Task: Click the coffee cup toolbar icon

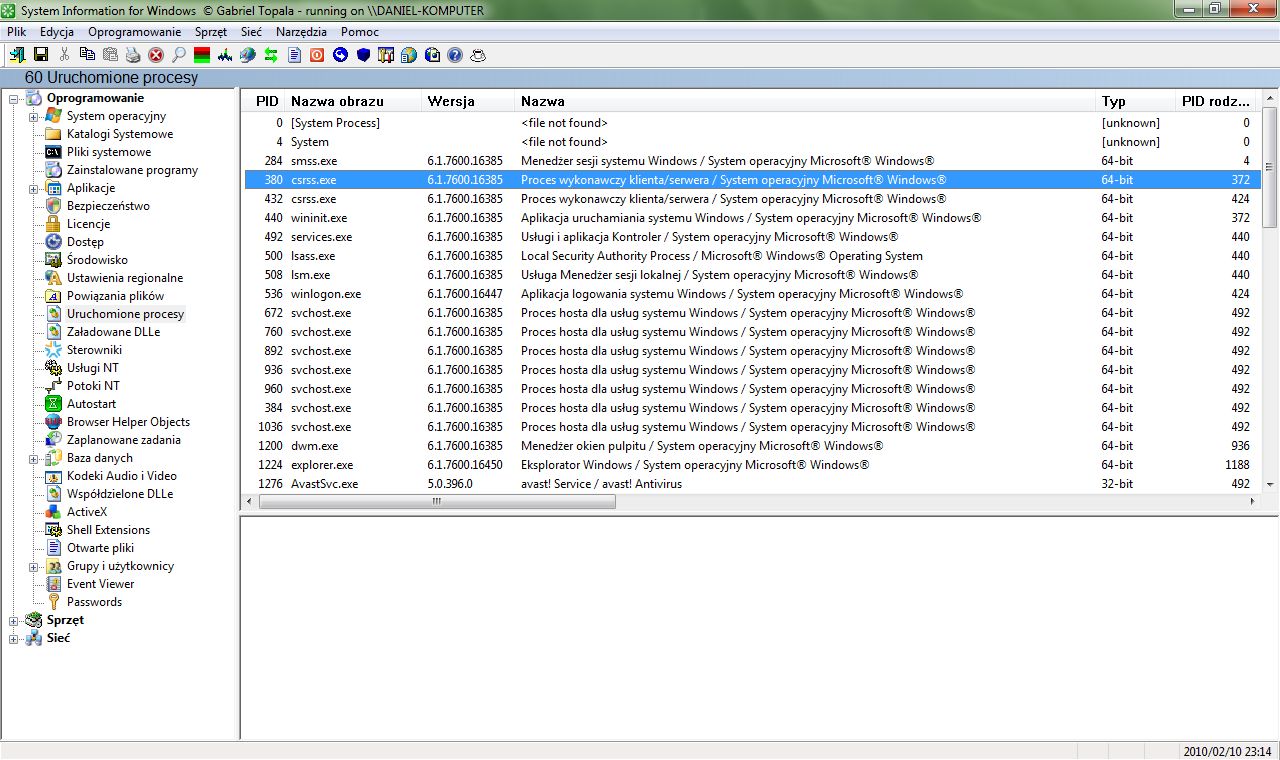Action: point(478,55)
